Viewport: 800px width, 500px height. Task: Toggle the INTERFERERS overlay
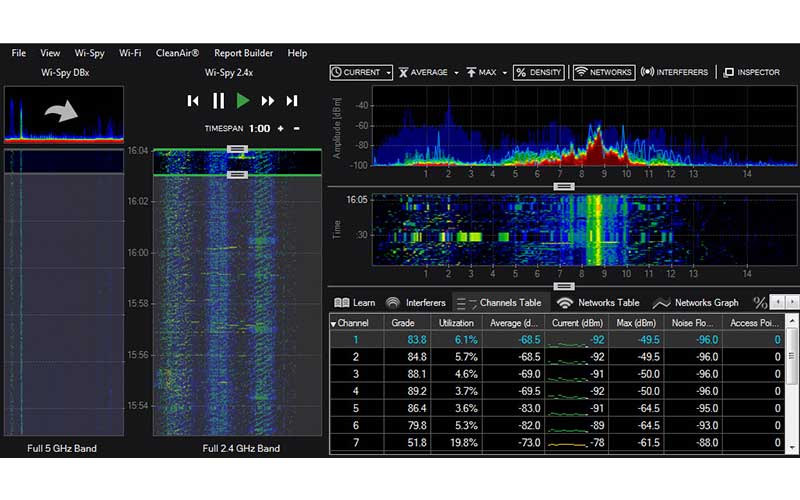click(x=674, y=72)
